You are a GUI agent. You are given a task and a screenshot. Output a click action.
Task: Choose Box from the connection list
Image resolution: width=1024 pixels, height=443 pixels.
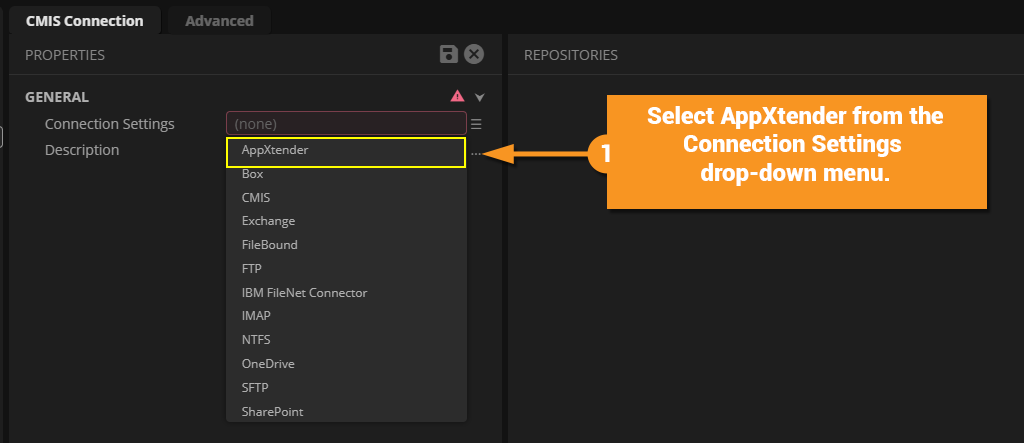[x=253, y=173]
